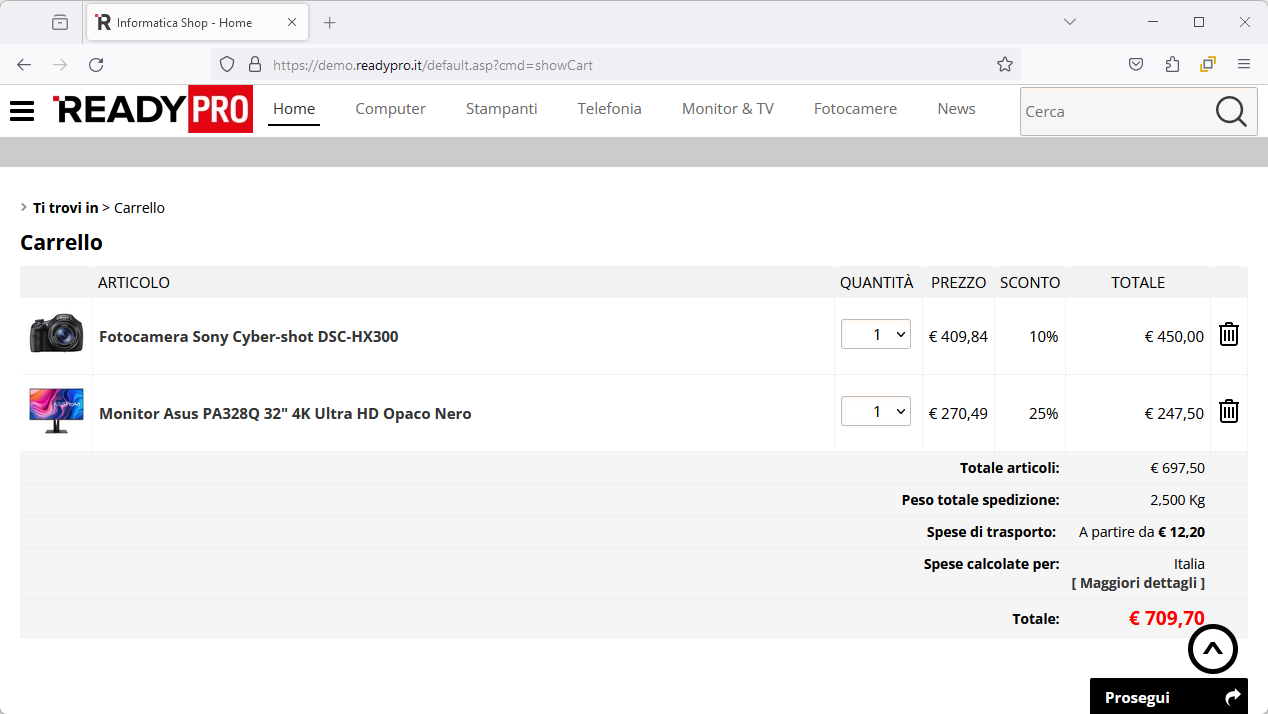Click the shipping cost € 12,20
This screenshot has height=714, width=1268.
coord(1181,532)
